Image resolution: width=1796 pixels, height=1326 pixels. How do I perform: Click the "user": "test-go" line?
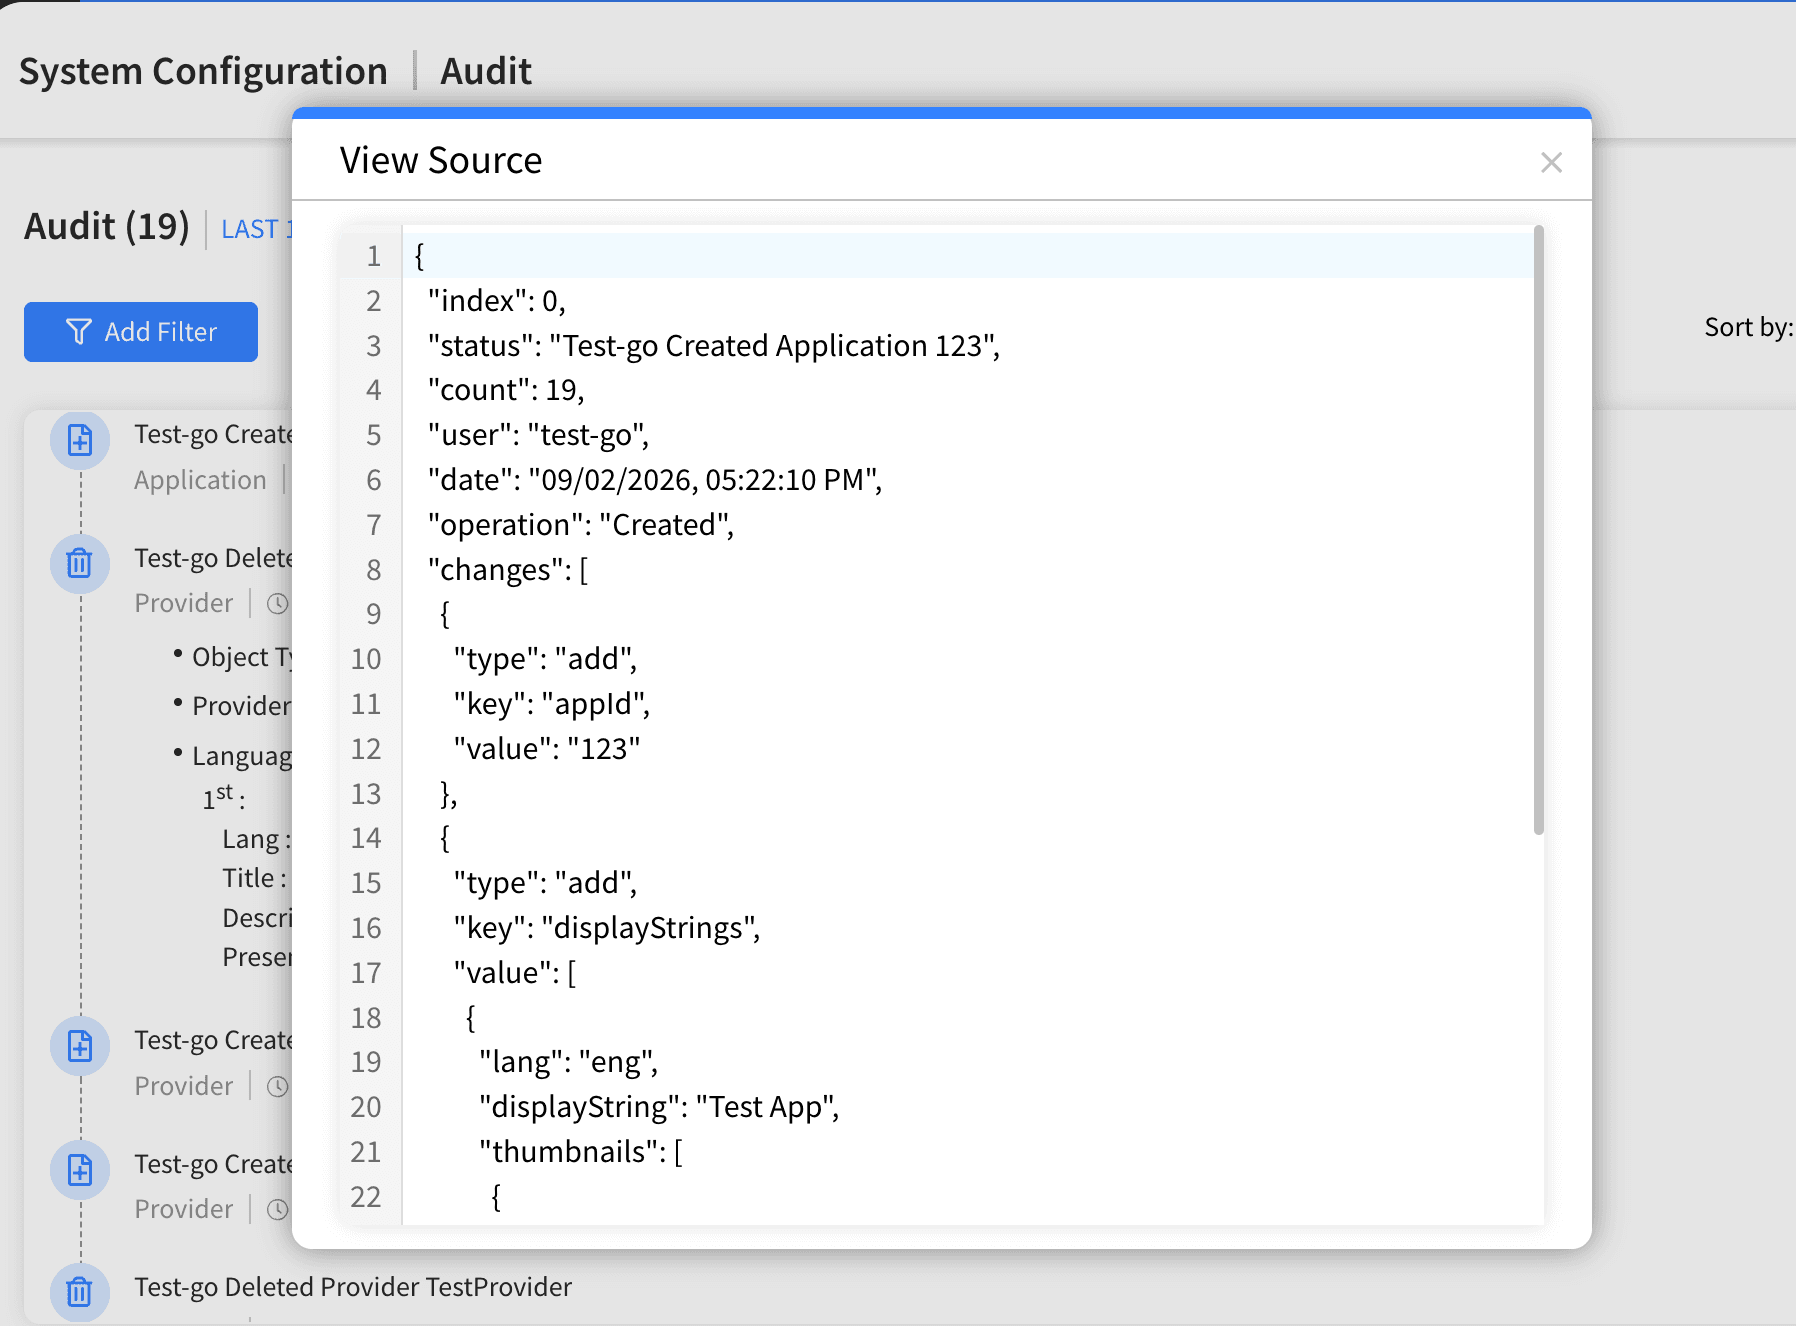[x=539, y=435]
